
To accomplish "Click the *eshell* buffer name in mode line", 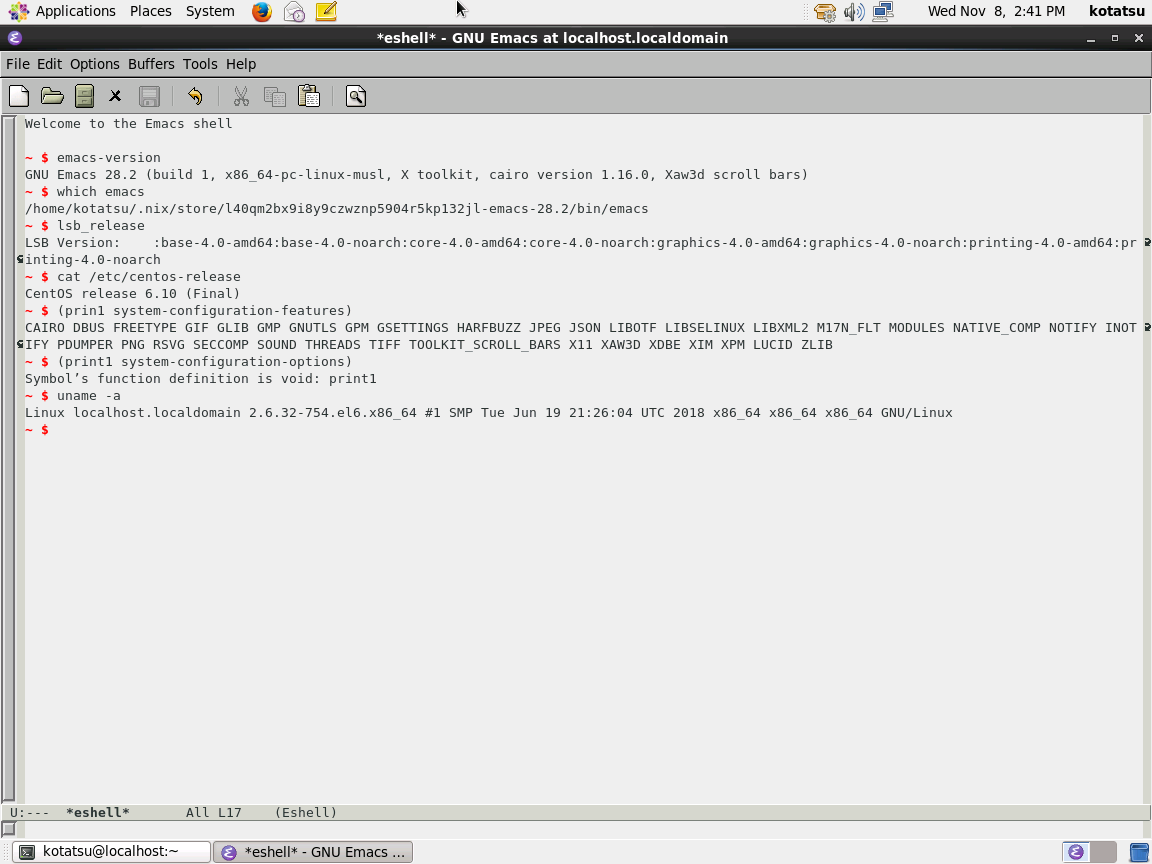I will click(97, 813).
